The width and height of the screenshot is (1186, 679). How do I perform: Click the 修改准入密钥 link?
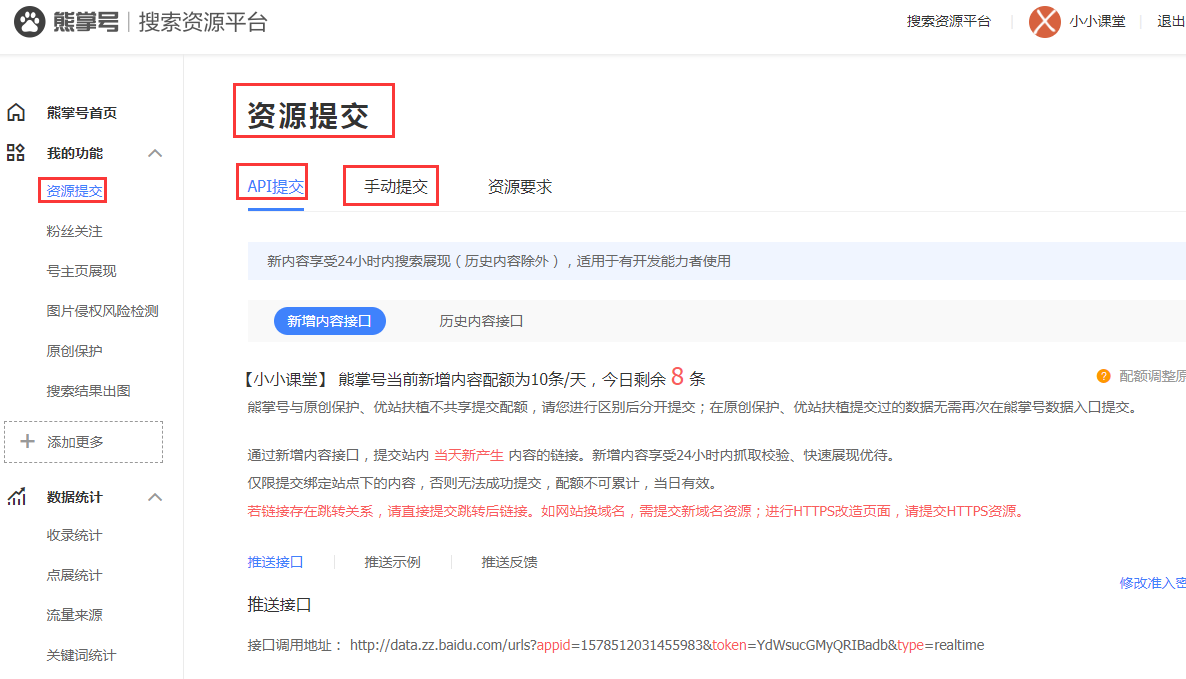(1153, 583)
